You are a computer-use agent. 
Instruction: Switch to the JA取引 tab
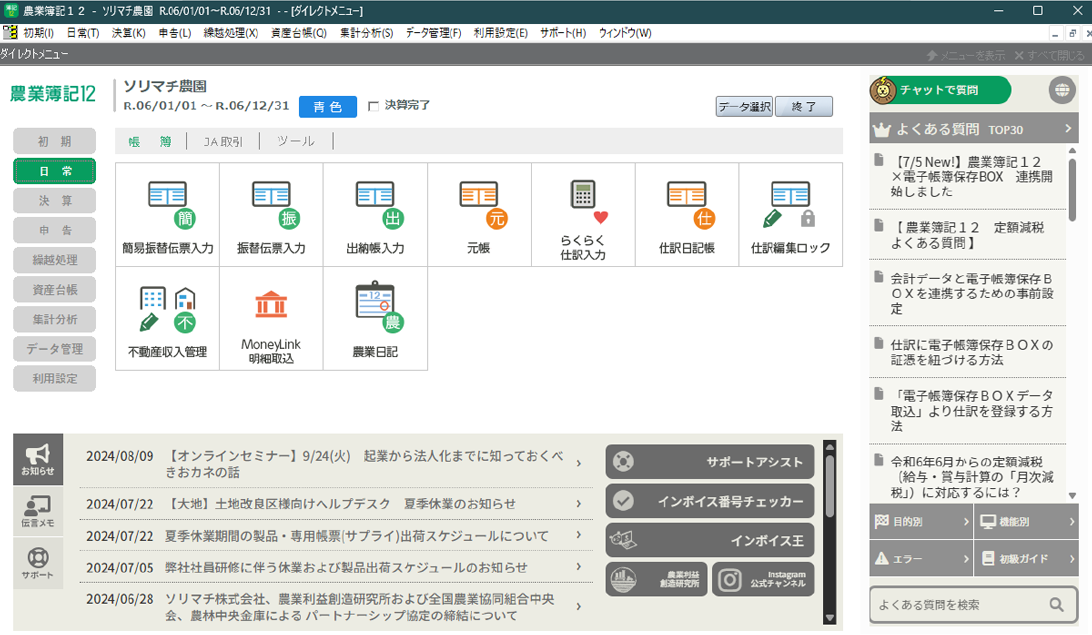[223, 142]
